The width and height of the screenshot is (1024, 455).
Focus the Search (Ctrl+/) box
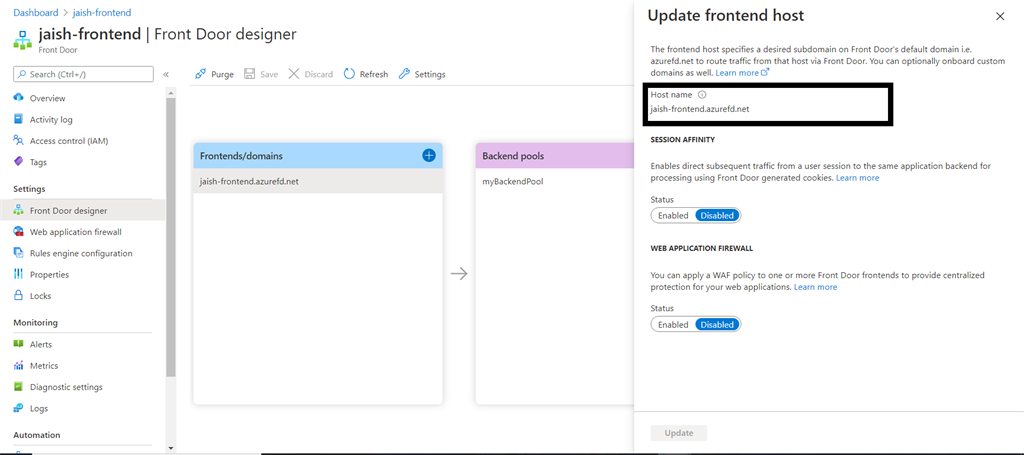pyautogui.click(x=84, y=74)
